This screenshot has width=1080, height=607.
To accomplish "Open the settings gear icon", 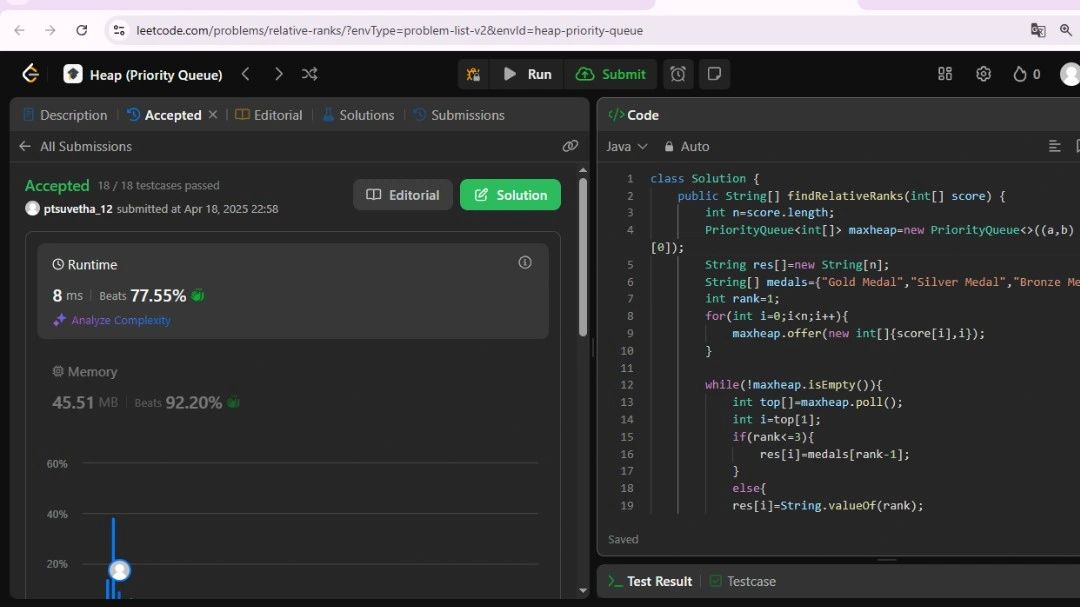I will tap(984, 74).
